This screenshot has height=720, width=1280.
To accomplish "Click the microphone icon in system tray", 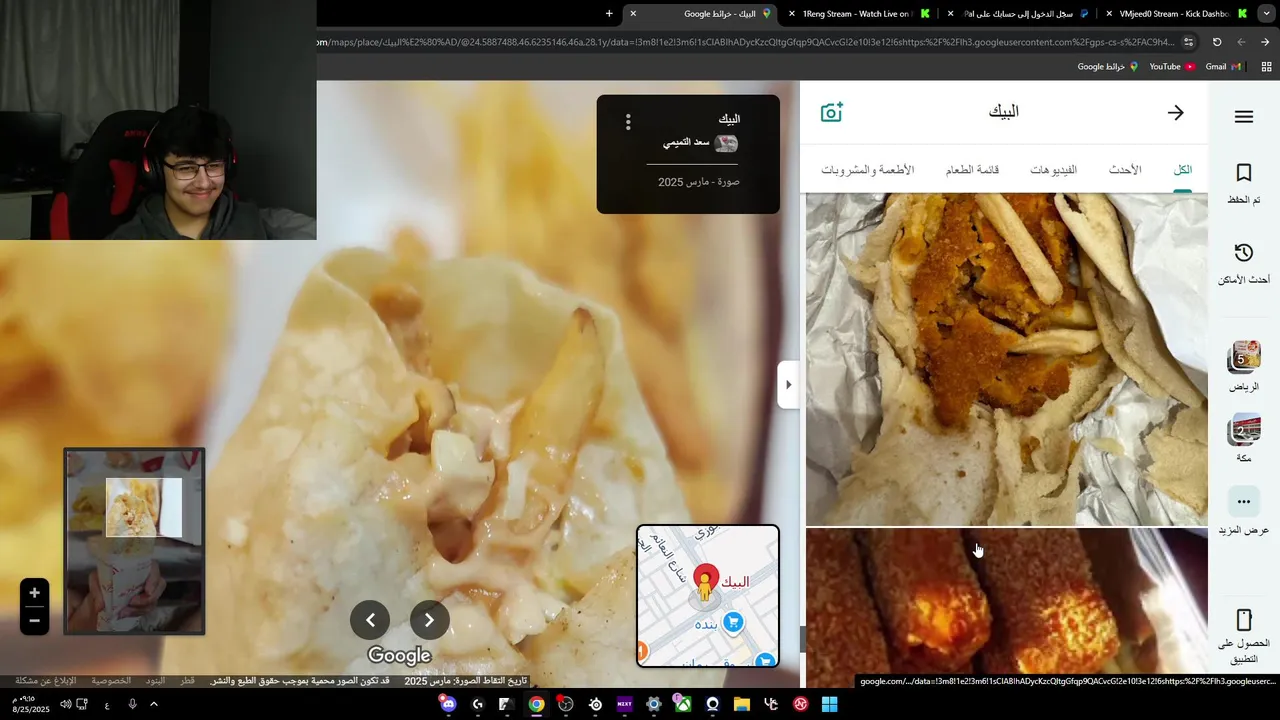I will click(132, 704).
